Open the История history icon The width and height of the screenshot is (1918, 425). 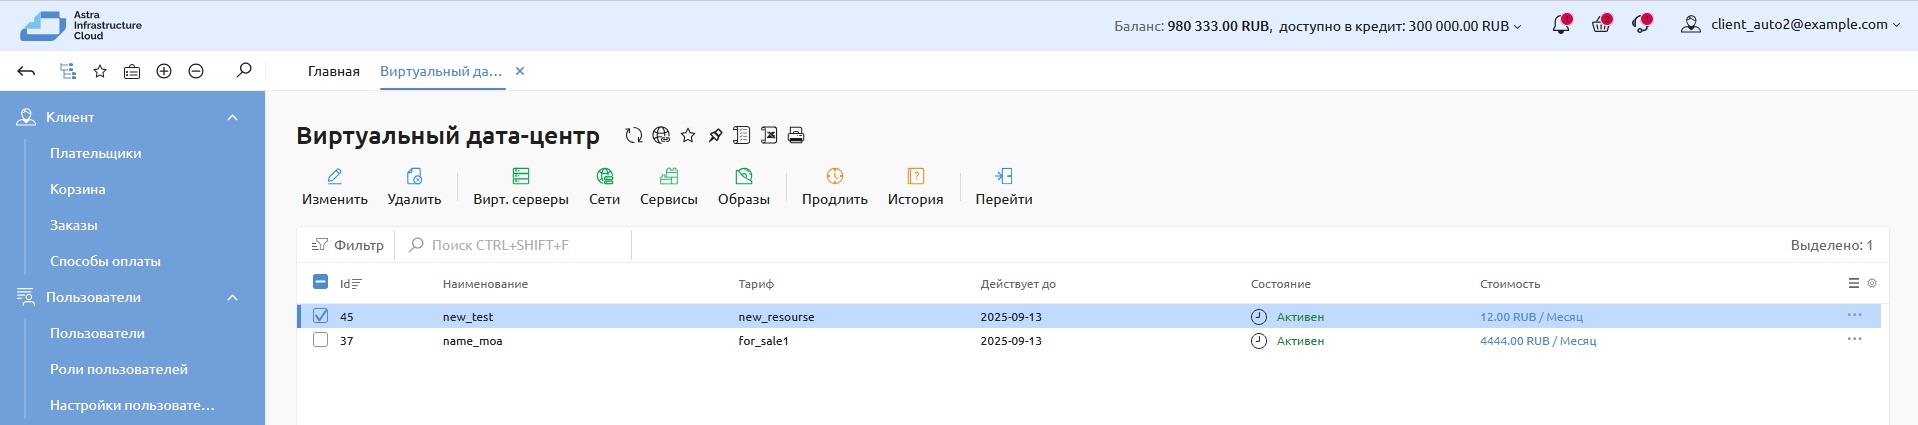(915, 177)
